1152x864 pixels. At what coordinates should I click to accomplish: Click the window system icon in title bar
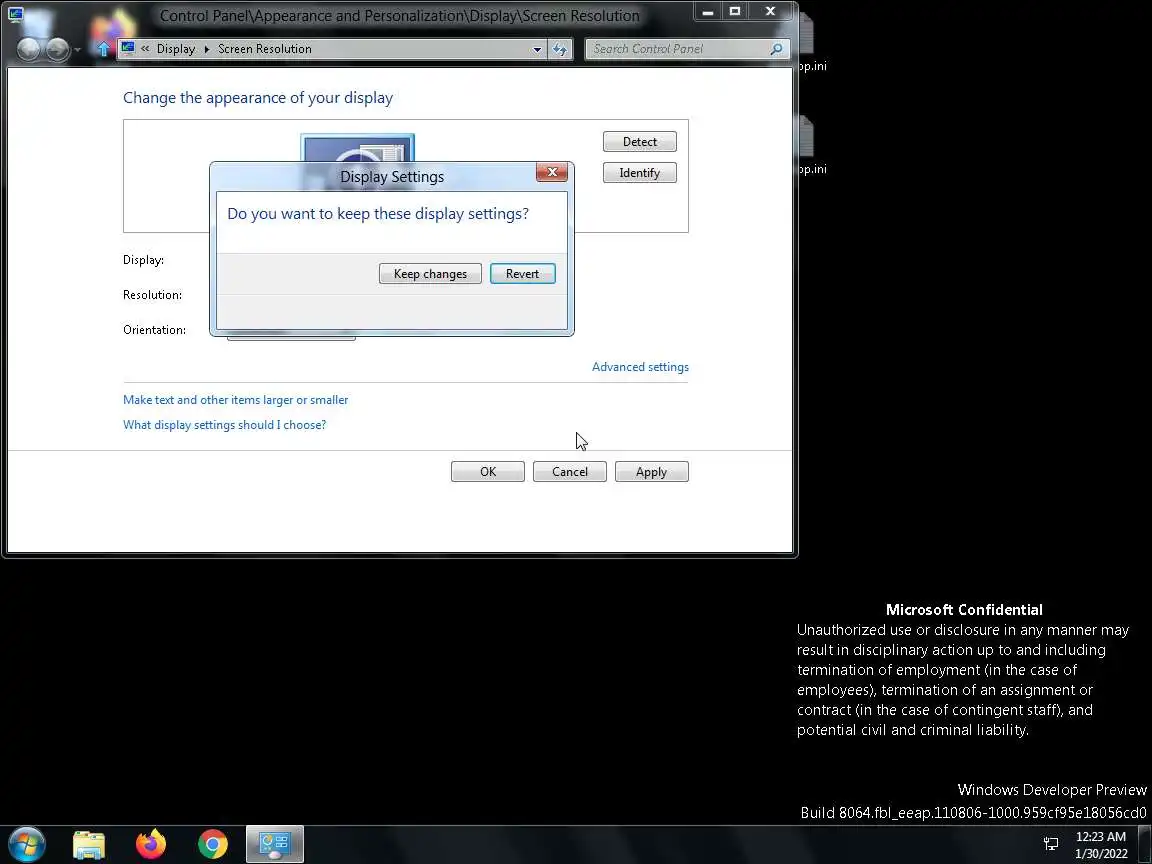tap(15, 14)
